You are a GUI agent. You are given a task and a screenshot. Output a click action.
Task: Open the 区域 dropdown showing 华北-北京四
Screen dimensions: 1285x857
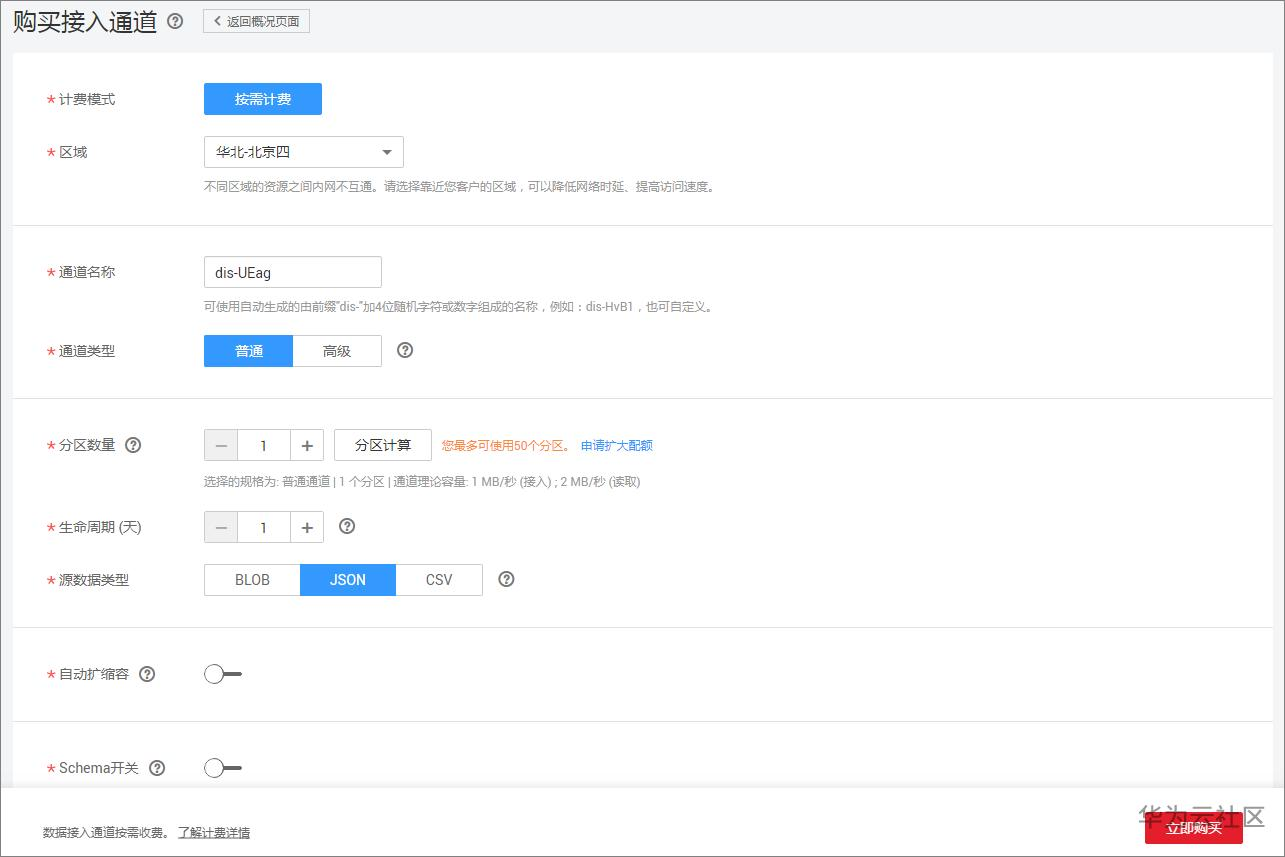[x=303, y=152]
